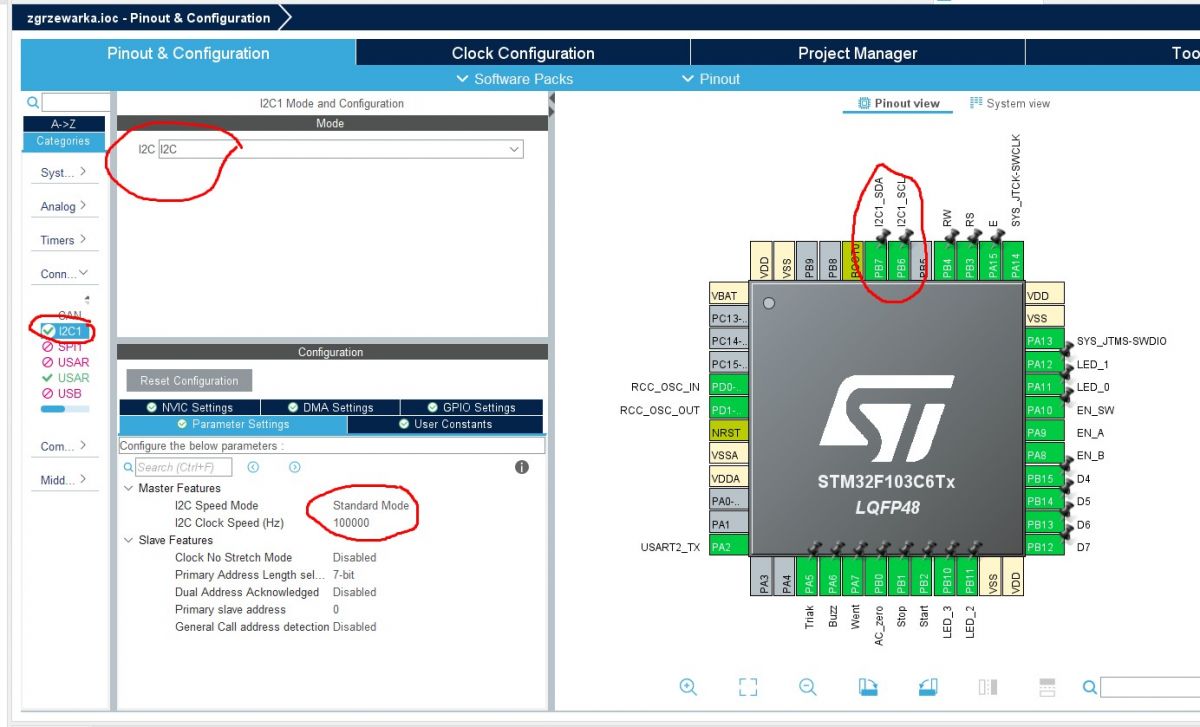Click the disabled SPI1 status icon

pos(47,346)
